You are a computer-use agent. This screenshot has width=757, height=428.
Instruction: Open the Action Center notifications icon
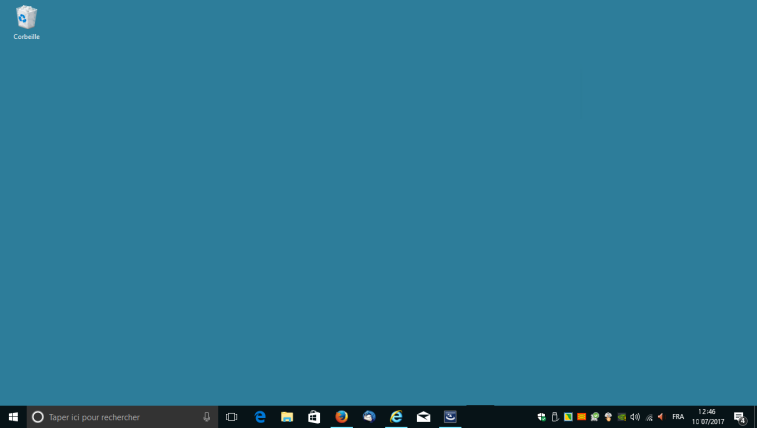(740, 417)
